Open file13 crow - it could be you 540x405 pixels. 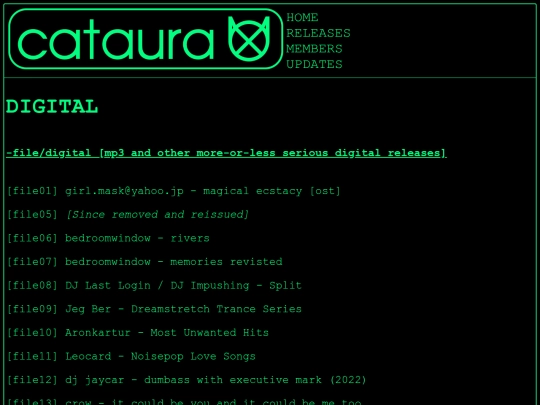click(184, 402)
